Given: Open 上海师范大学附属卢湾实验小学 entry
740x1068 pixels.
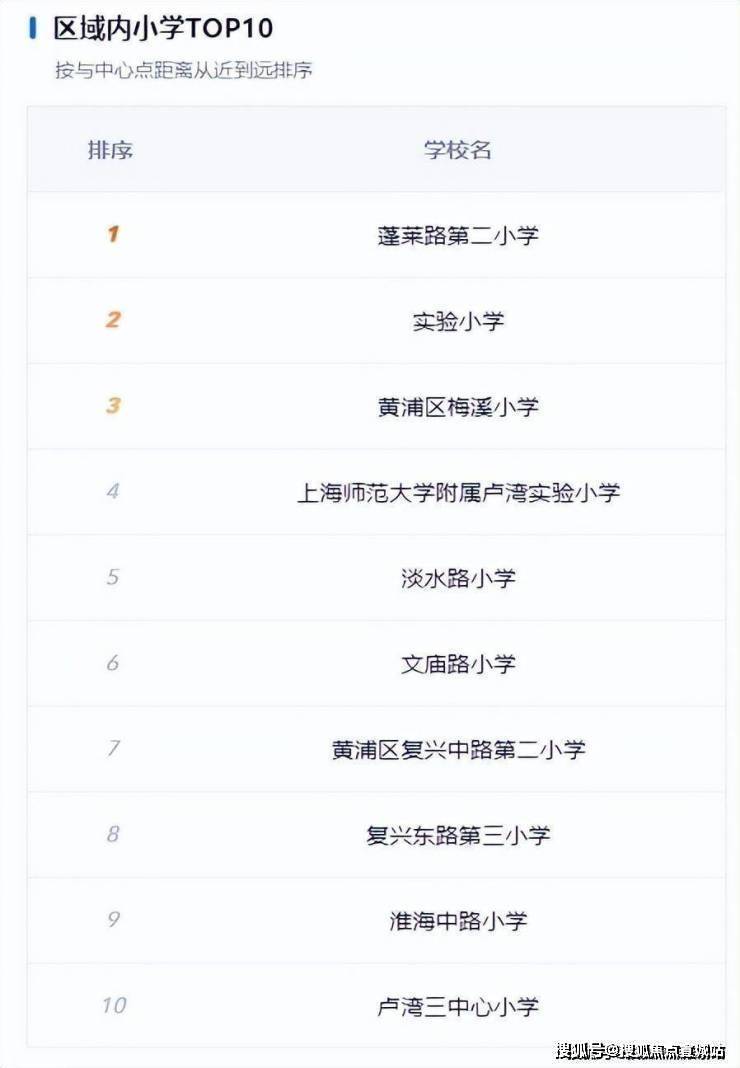Looking at the screenshot, I should 458,493.
